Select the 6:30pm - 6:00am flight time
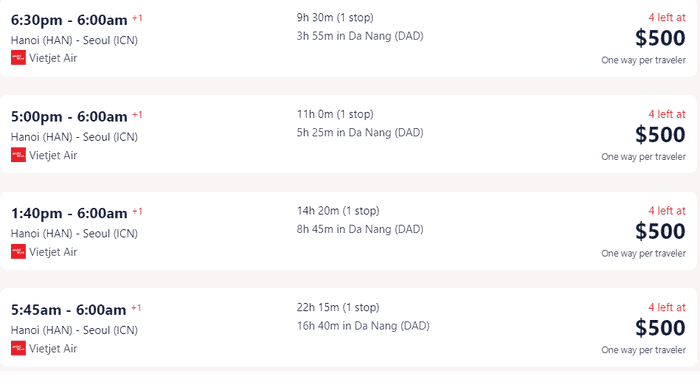The height and width of the screenshot is (384, 700). tap(69, 20)
